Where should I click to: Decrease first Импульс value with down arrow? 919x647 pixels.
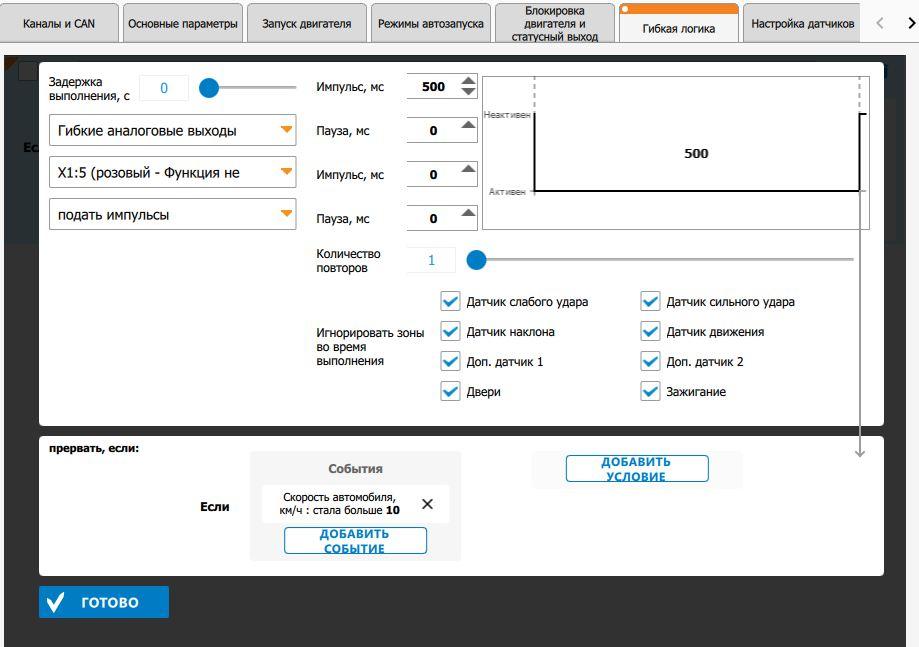point(468,92)
